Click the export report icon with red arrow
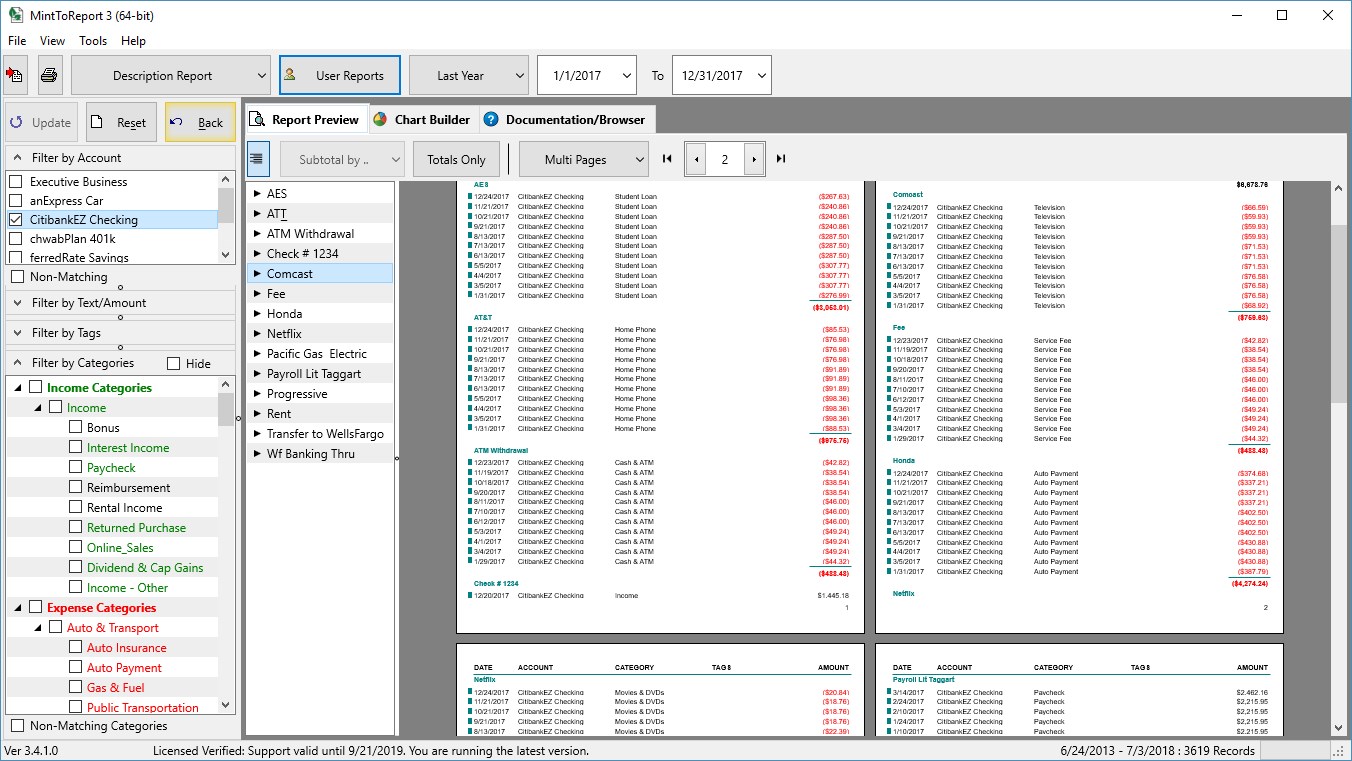Screen dimensions: 1352x761 click(x=15, y=75)
